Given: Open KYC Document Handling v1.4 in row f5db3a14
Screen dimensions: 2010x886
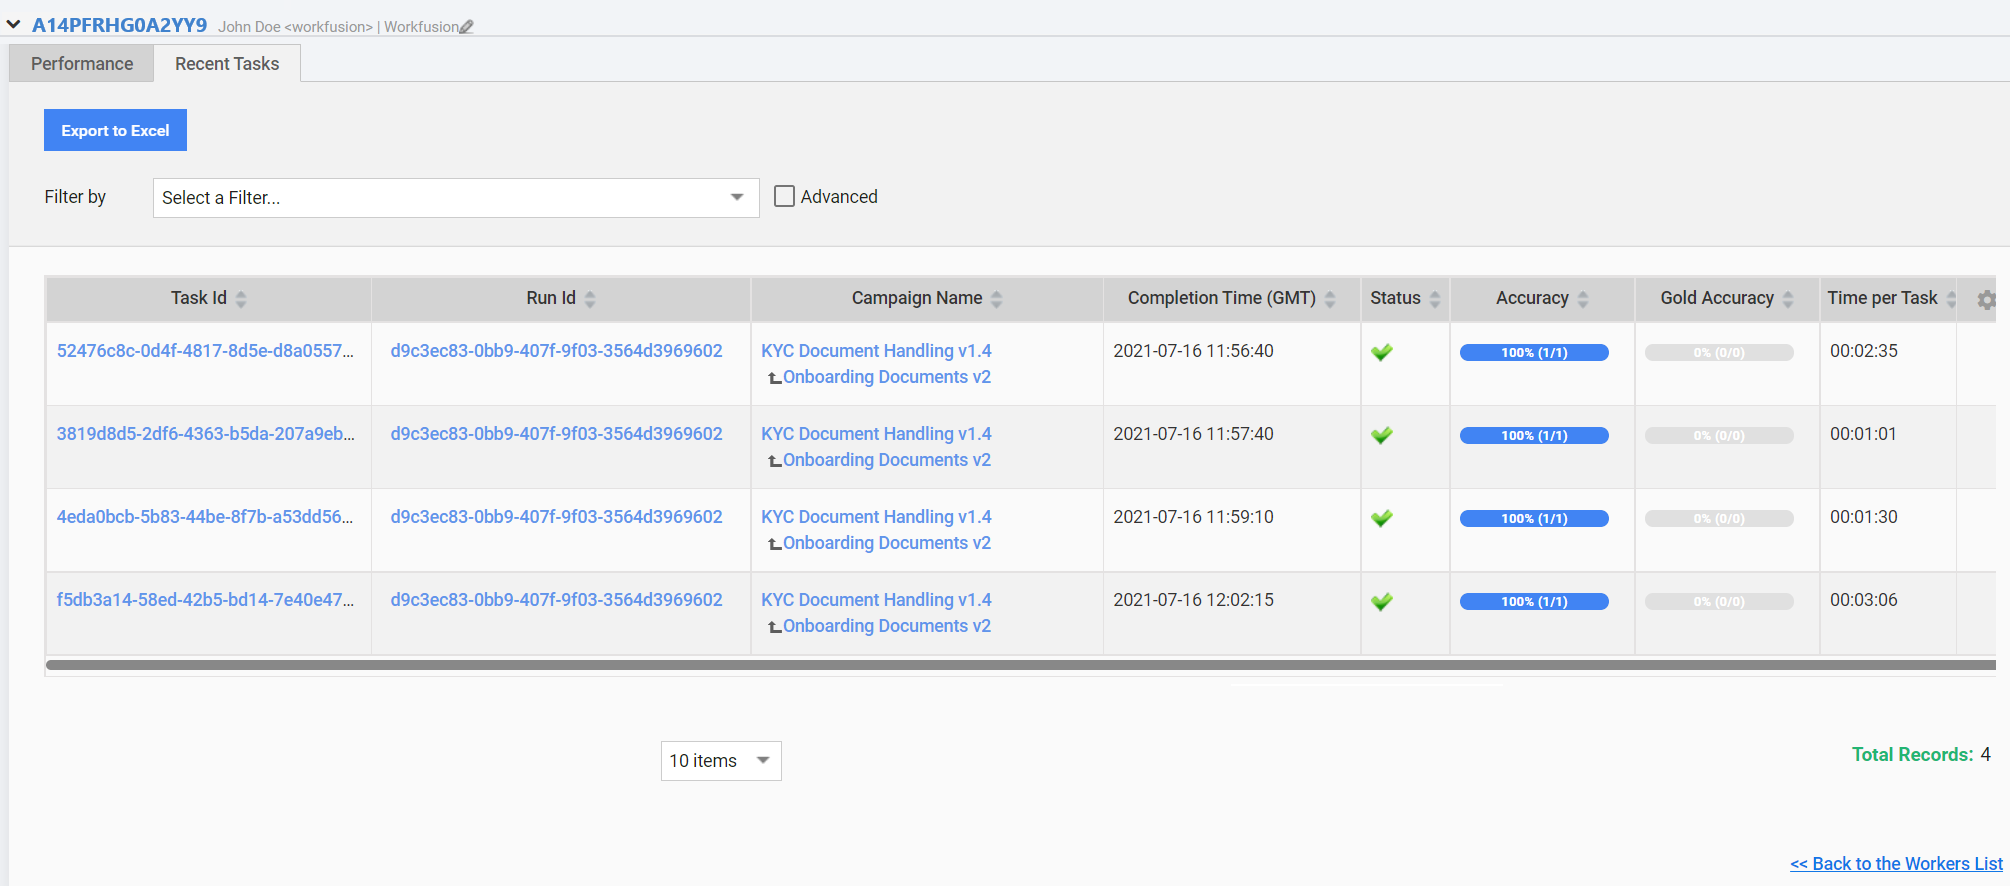Looking at the screenshot, I should tap(876, 600).
